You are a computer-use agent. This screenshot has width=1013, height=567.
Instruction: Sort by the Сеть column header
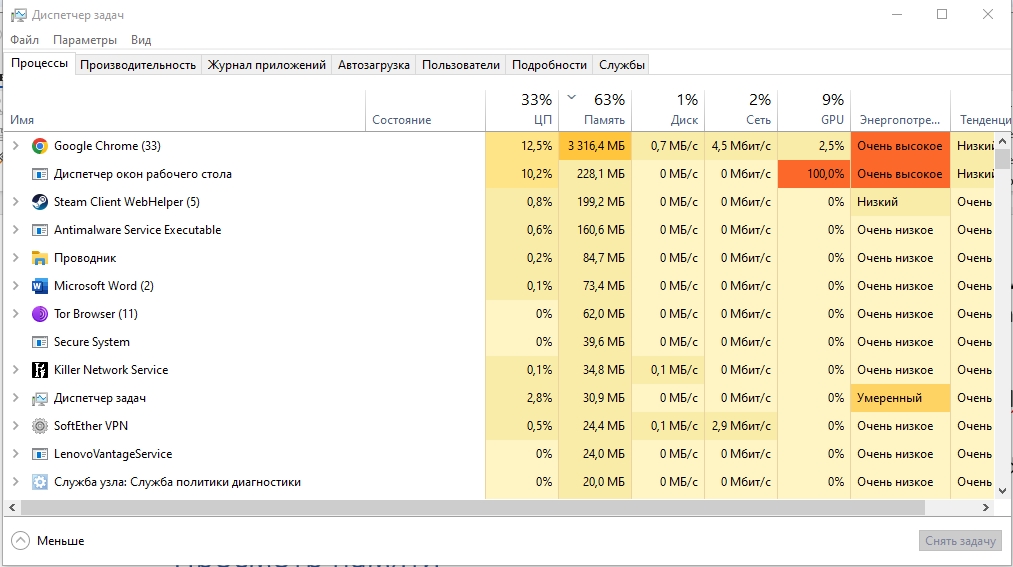click(x=741, y=110)
